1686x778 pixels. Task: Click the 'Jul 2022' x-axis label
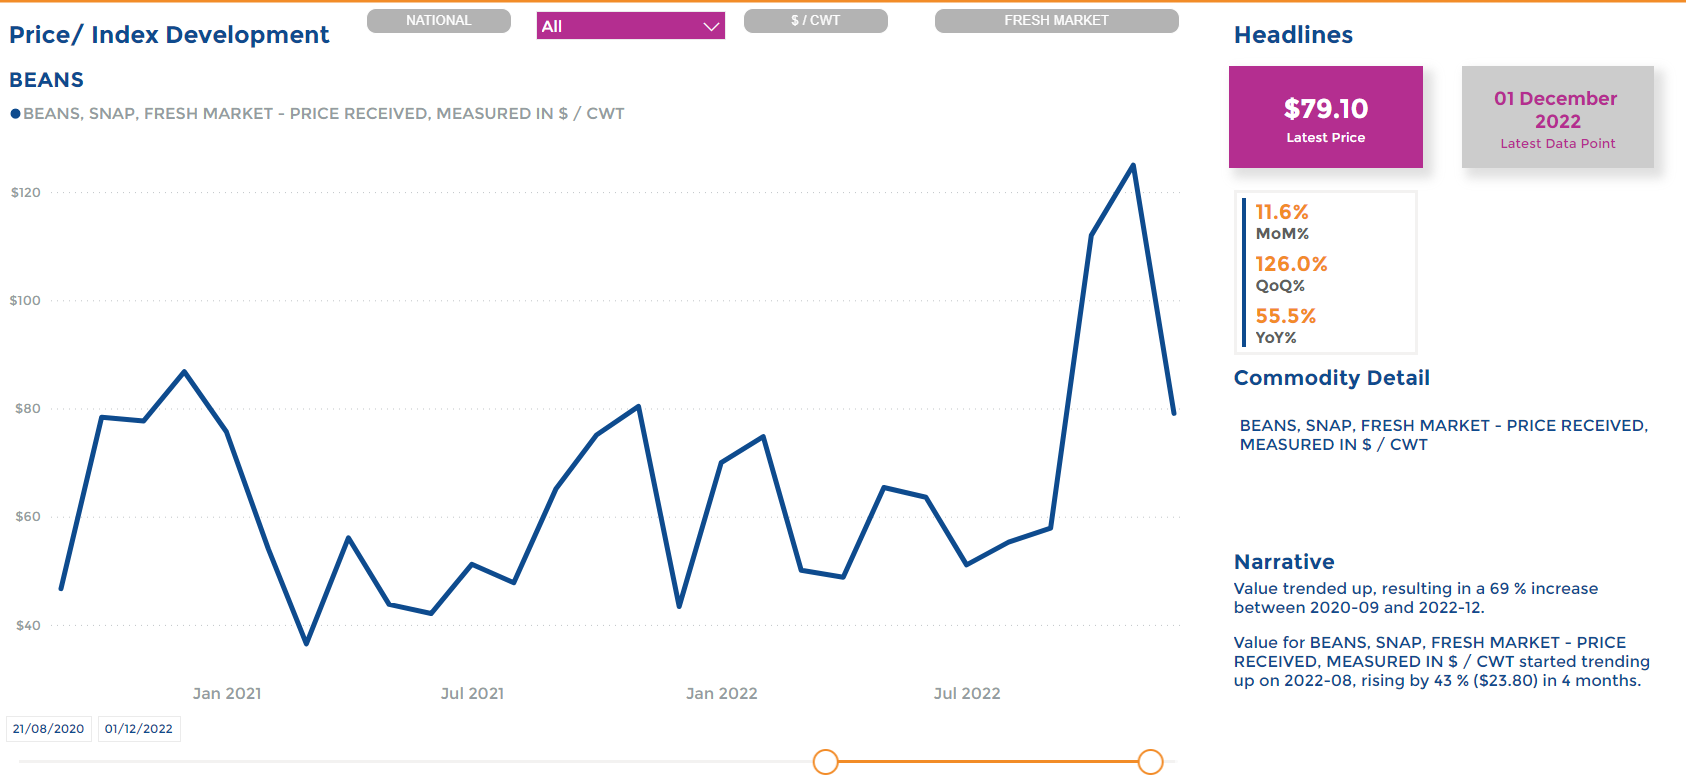[x=967, y=694]
